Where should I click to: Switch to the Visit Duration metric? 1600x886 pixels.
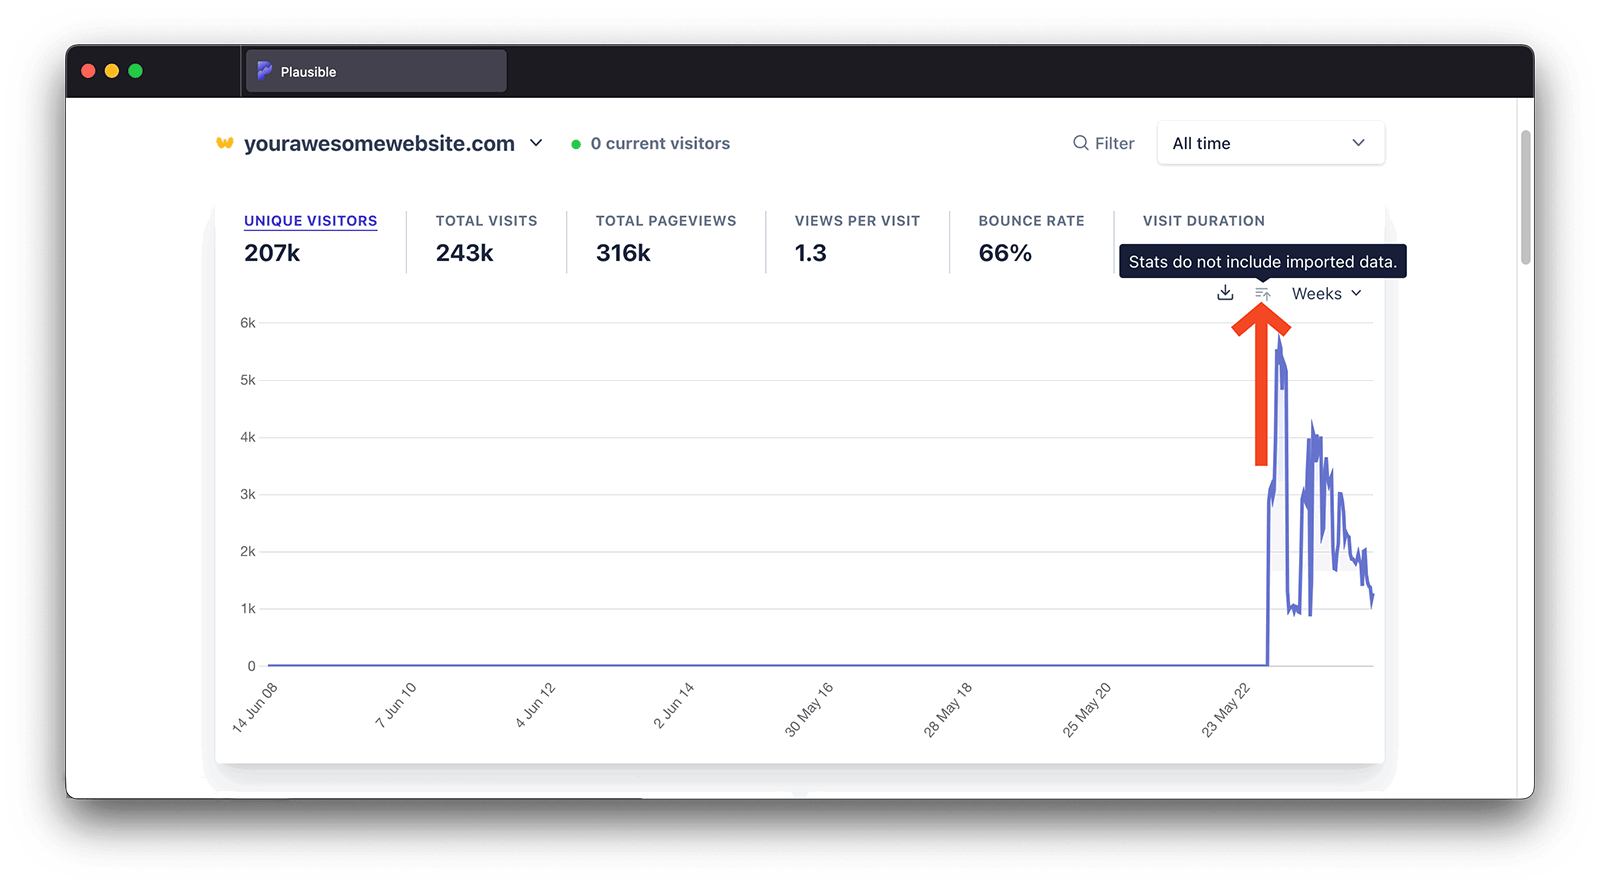point(1203,221)
